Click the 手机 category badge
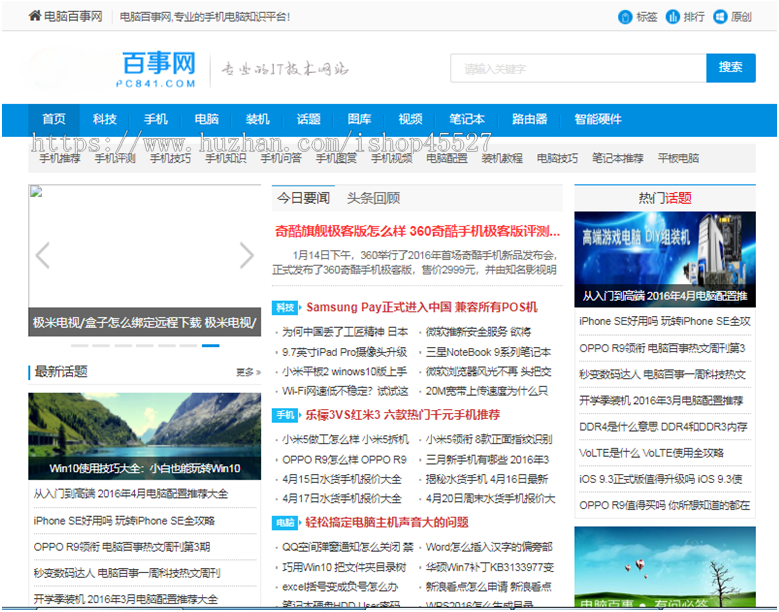The height and width of the screenshot is (612, 779). tap(285, 415)
